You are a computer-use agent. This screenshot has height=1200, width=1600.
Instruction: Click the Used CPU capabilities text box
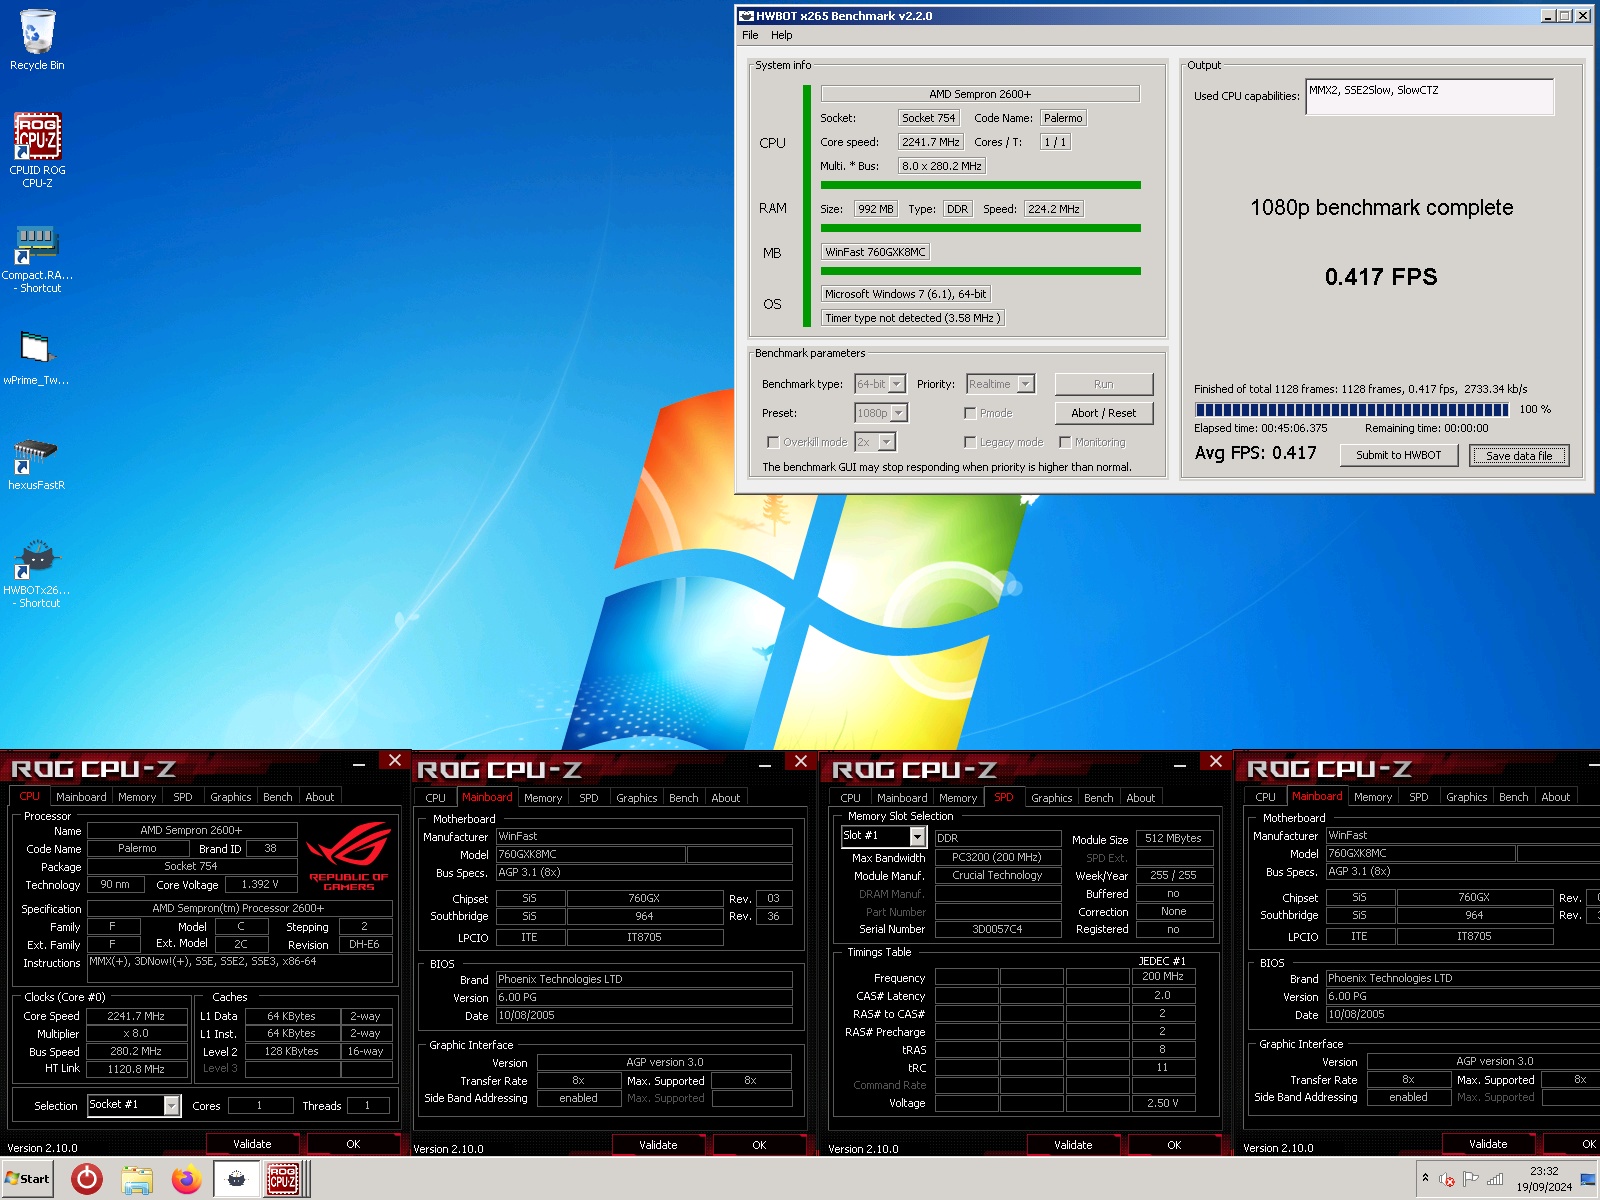click(x=1429, y=97)
